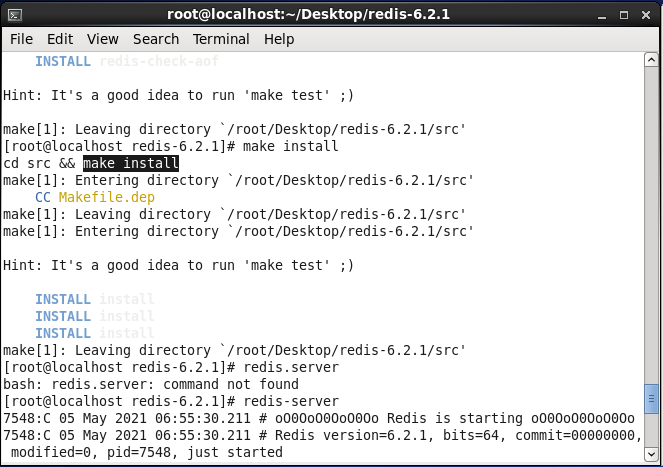Viewport: 663px width, 467px height.
Task: Click the vertical scrollbar thumb
Action: pos(651,398)
